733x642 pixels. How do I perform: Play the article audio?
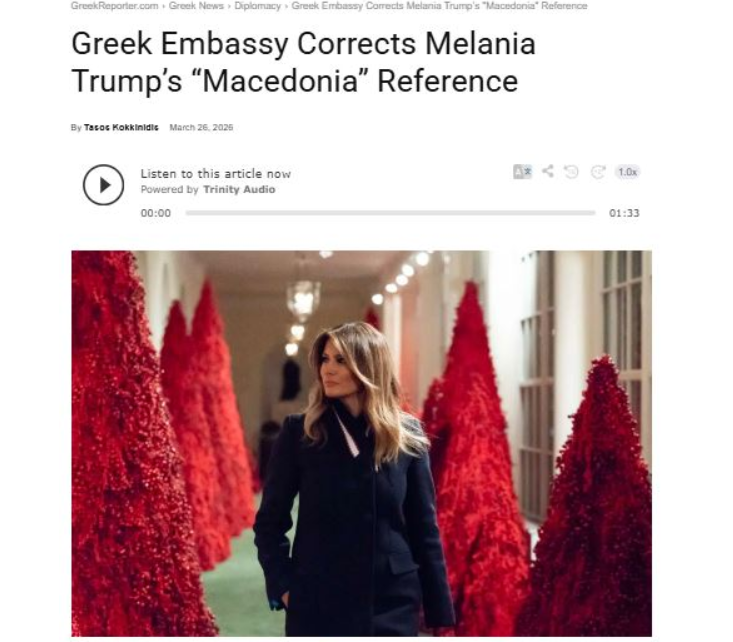pyautogui.click(x=103, y=185)
